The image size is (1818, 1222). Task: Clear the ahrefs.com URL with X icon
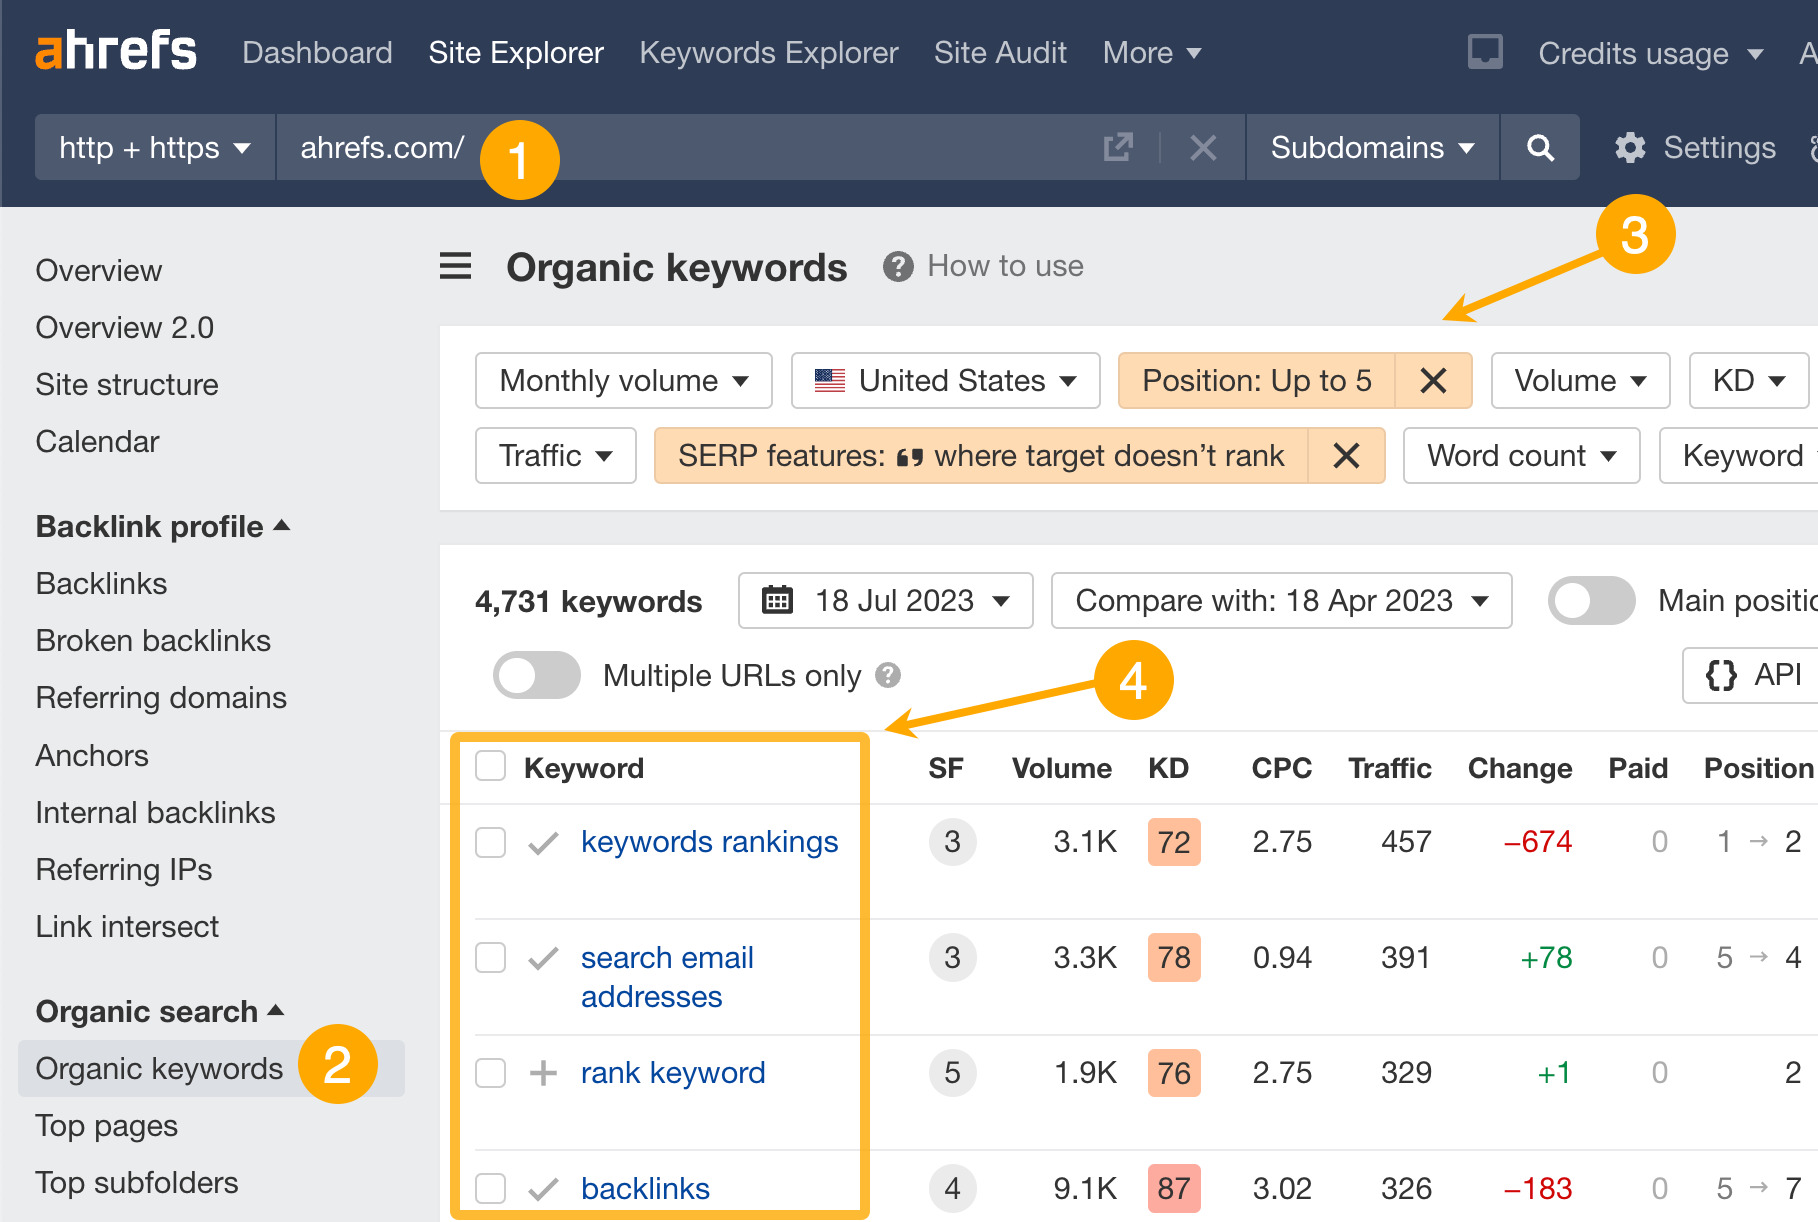click(x=1203, y=148)
